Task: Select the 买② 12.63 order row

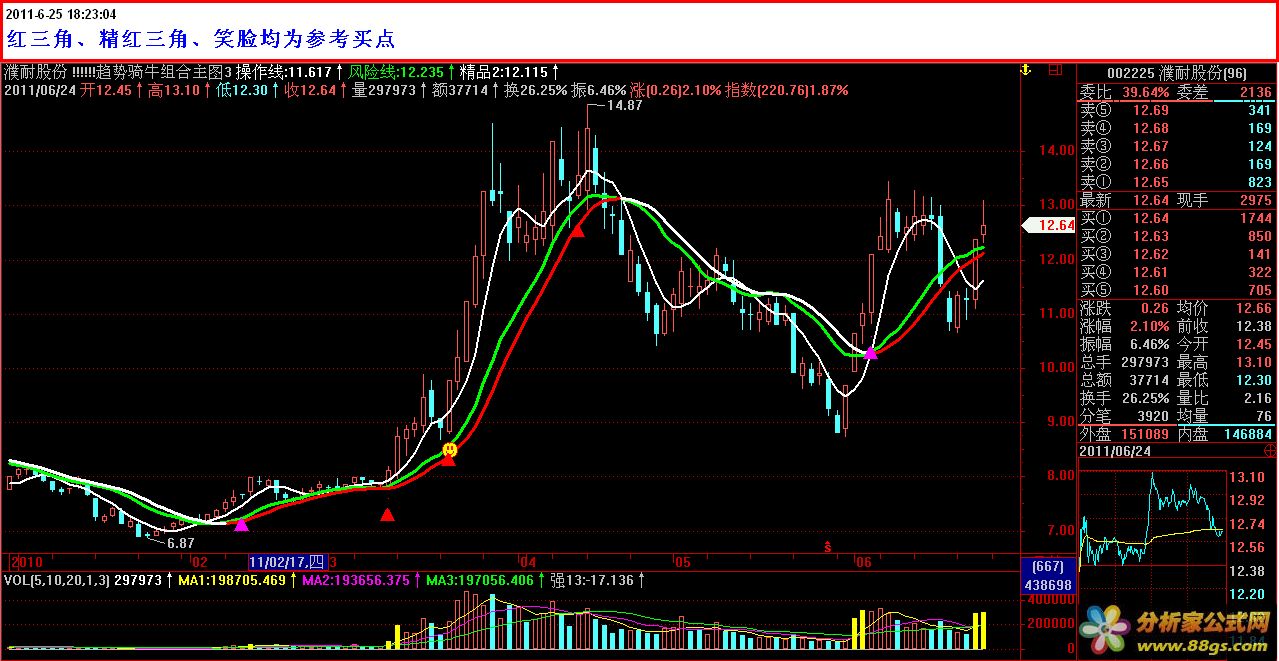Action: click(1176, 236)
